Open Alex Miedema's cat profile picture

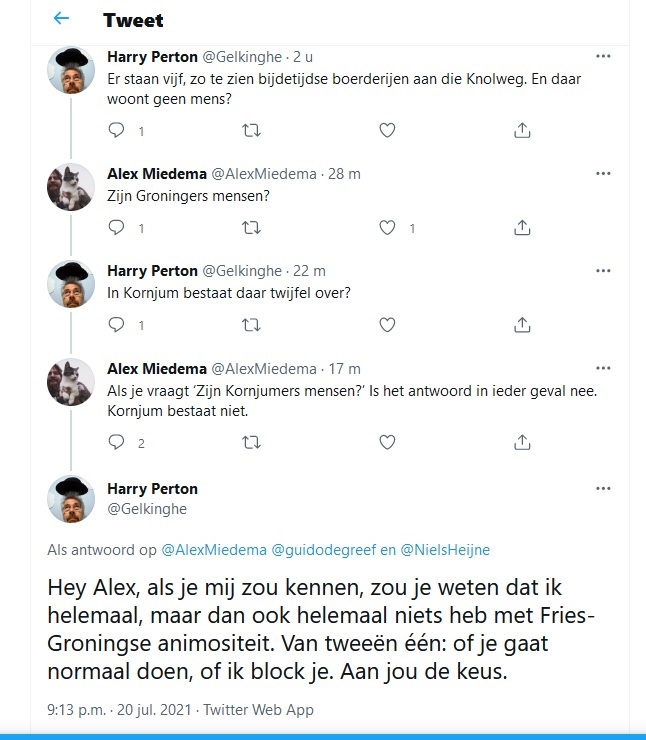click(71, 186)
